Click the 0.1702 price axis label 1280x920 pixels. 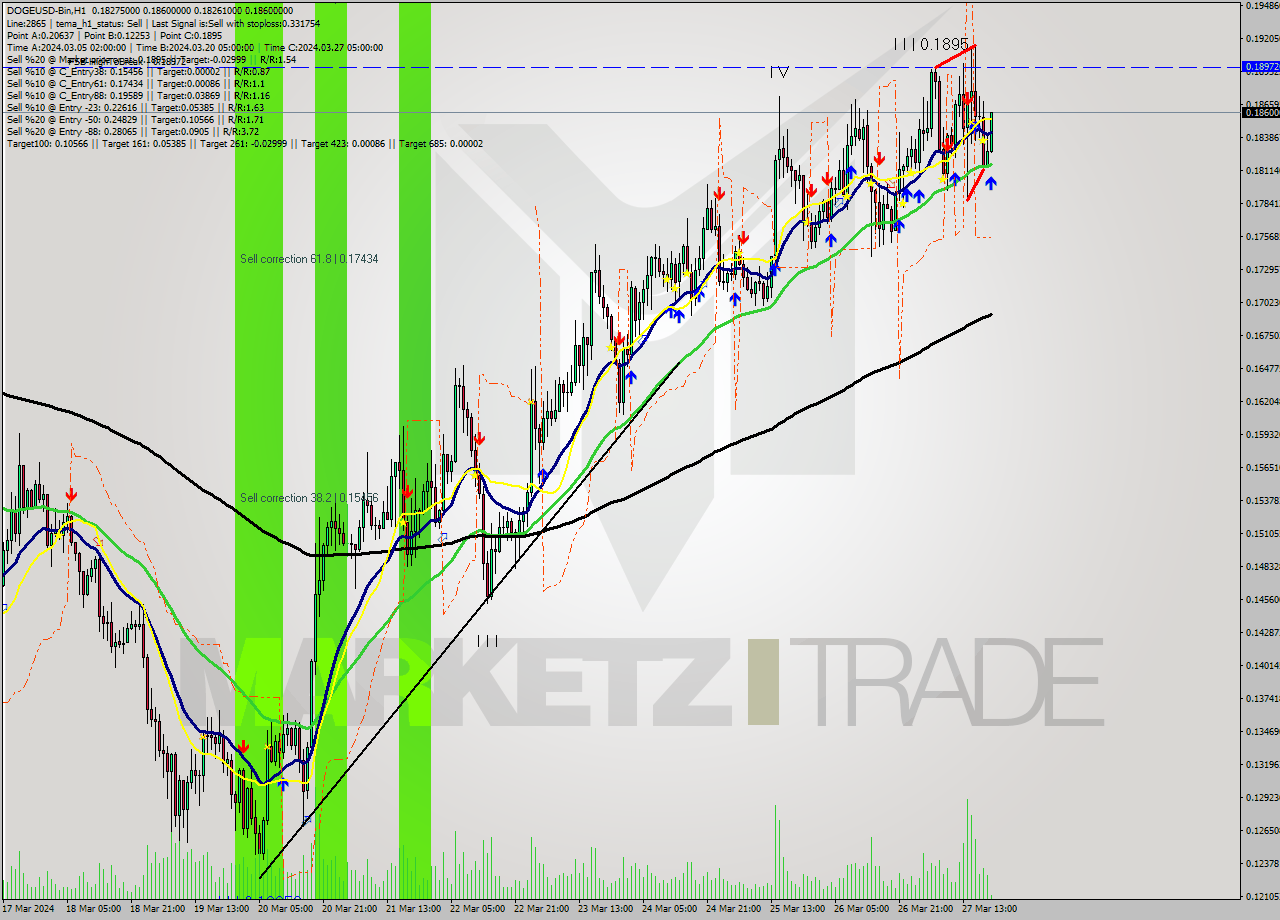click(1262, 303)
